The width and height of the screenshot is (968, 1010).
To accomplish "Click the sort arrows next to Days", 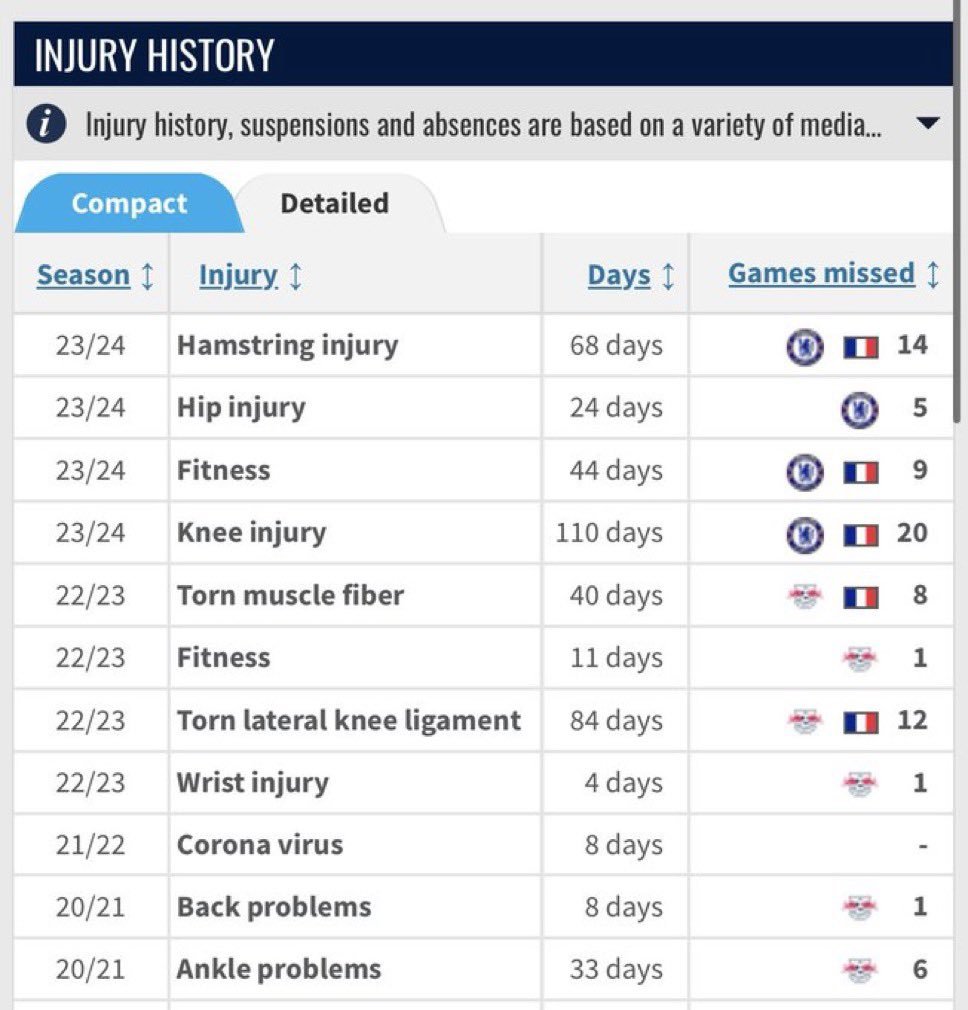I will [x=669, y=276].
